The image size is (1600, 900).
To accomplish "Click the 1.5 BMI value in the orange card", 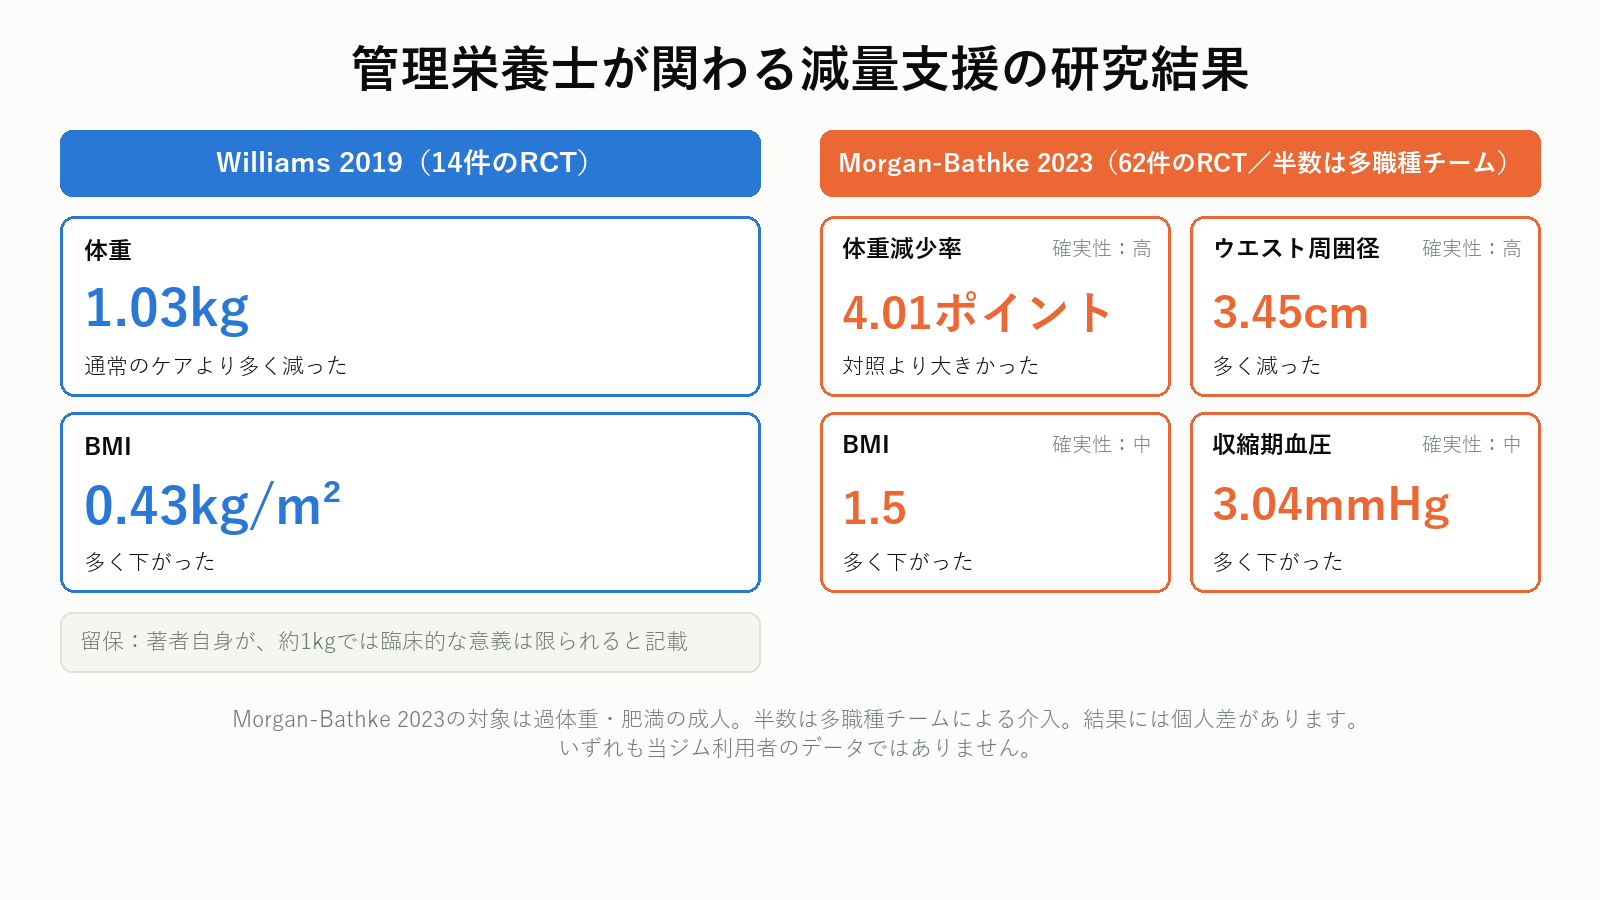I will (x=874, y=508).
